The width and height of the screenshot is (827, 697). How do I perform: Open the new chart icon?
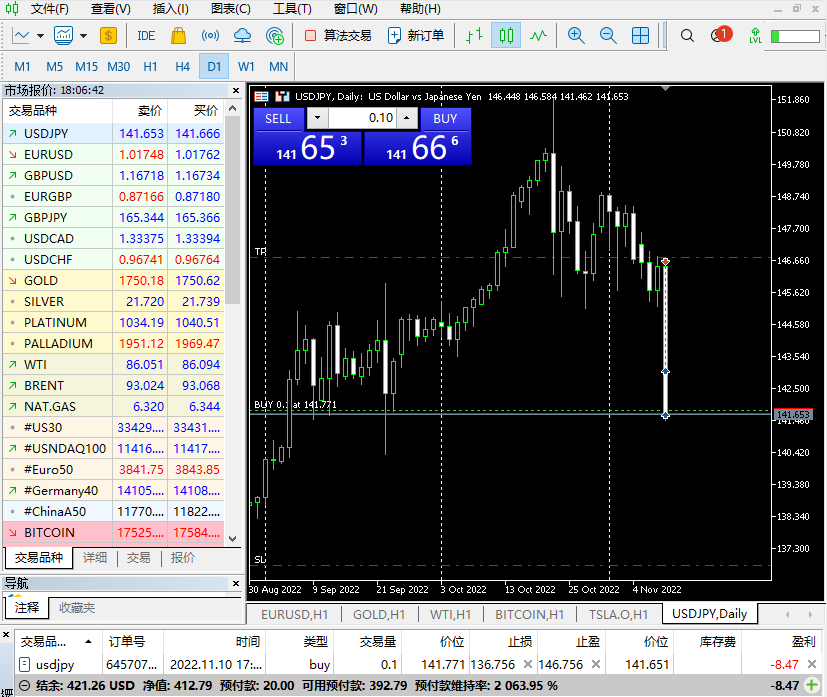(21, 36)
